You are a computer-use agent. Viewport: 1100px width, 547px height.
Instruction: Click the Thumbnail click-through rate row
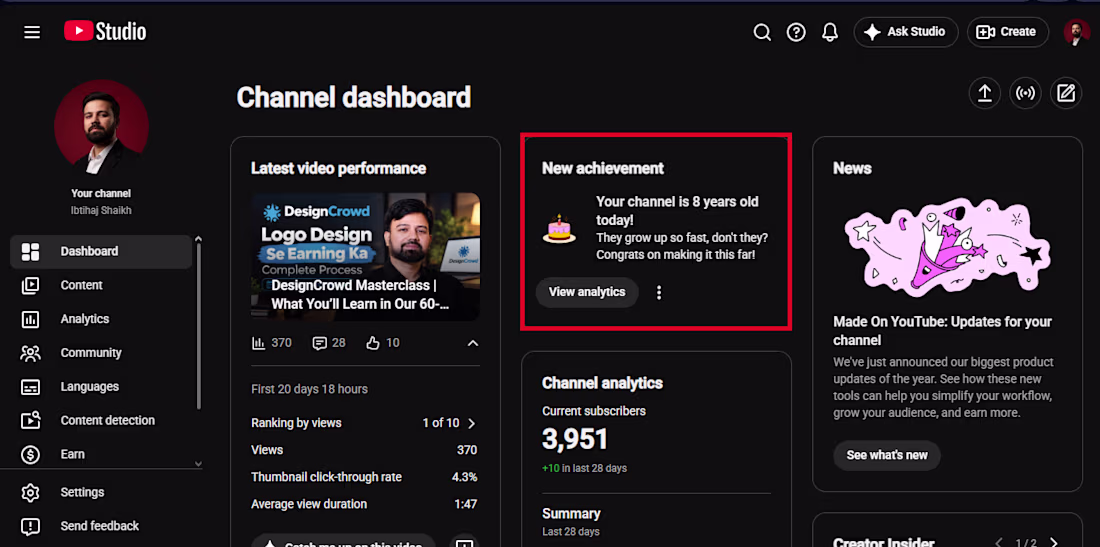click(x=365, y=477)
